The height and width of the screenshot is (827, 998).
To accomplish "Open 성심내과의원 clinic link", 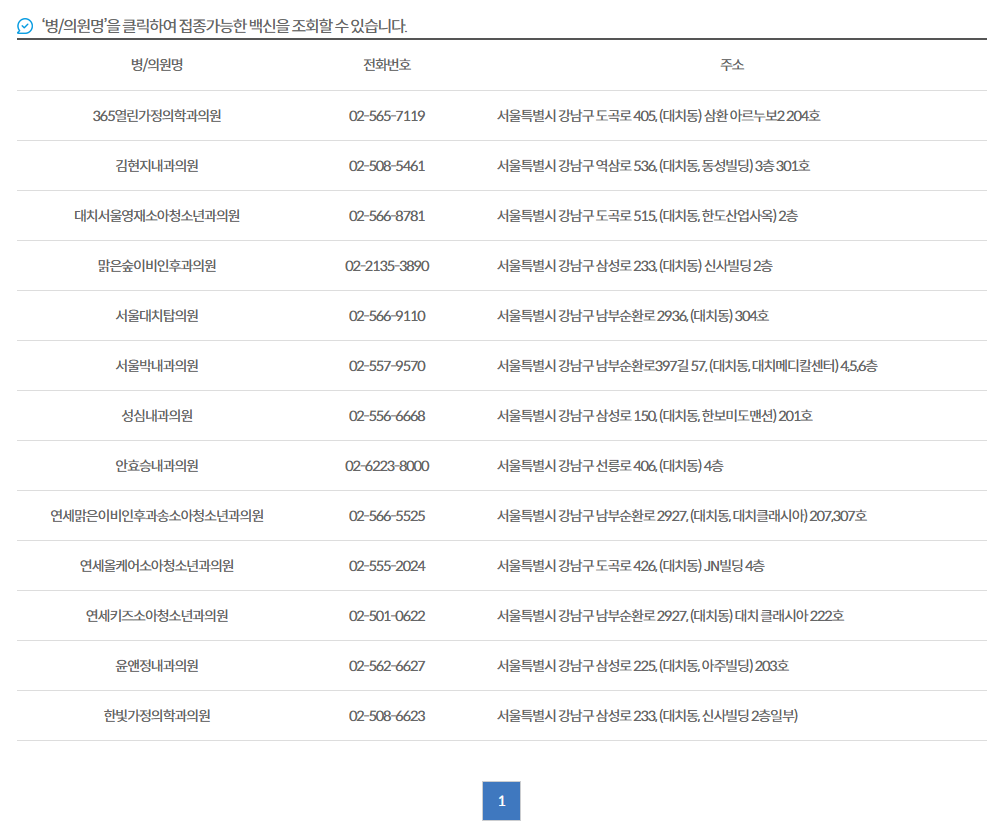I will tap(157, 416).
